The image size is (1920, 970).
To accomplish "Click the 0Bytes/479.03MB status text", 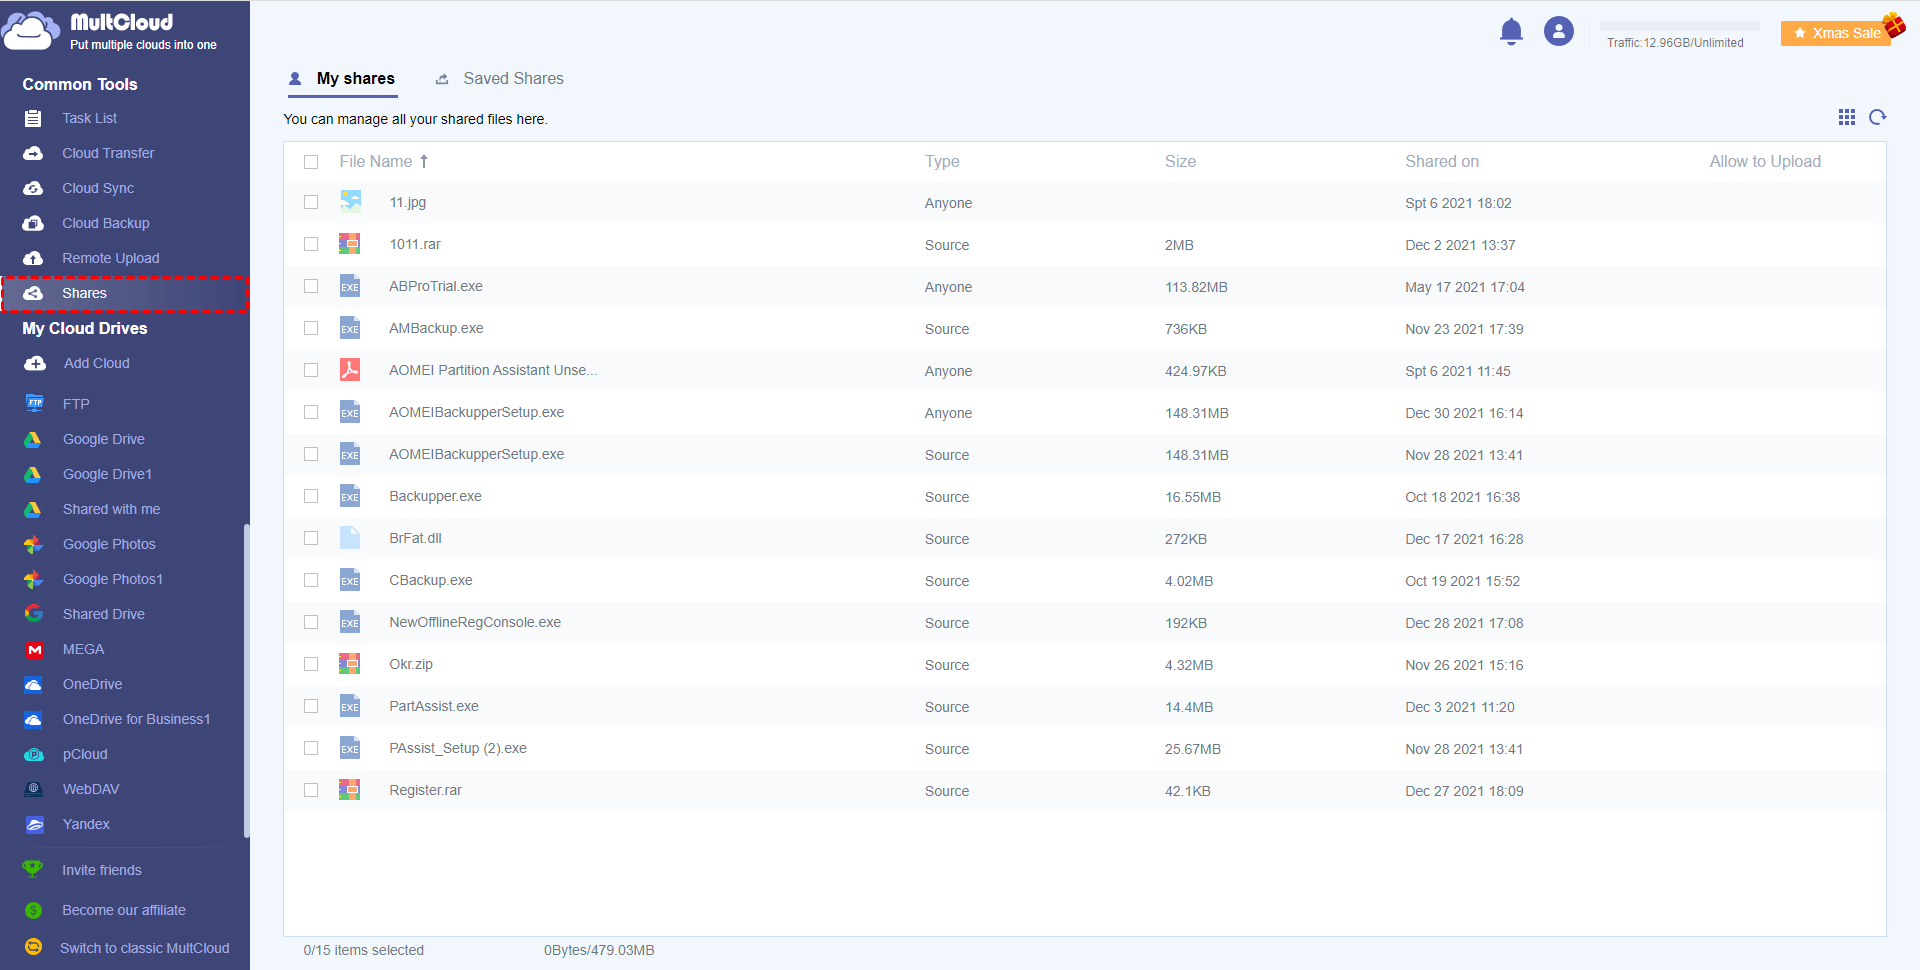I will (x=599, y=950).
